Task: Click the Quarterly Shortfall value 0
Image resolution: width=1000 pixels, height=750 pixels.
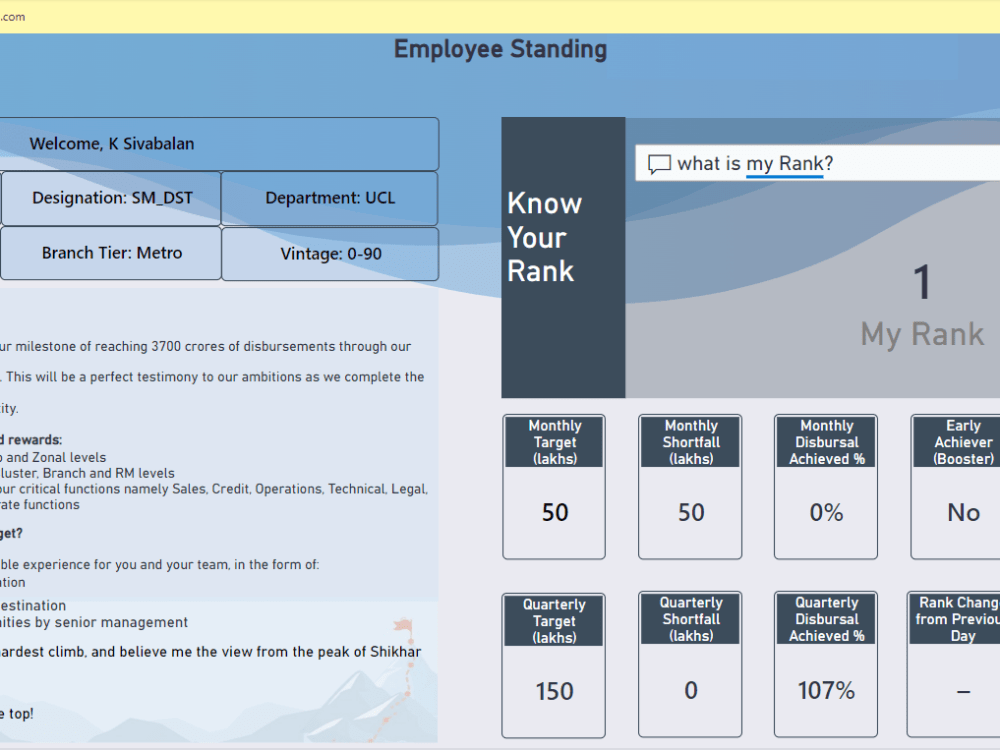Action: click(x=691, y=690)
